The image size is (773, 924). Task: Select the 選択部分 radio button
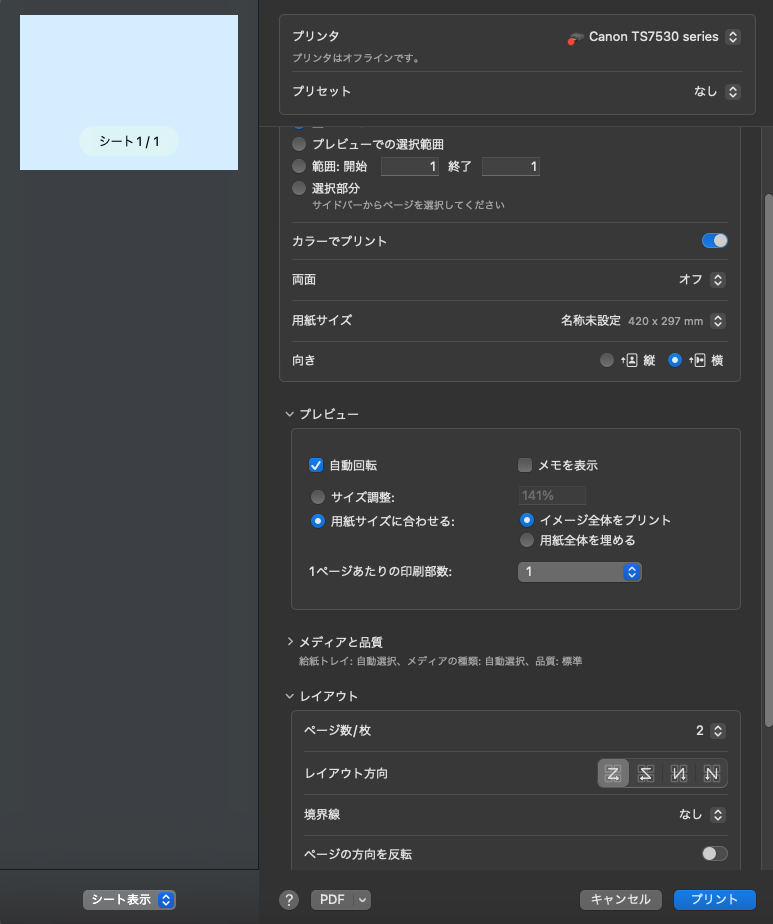pyautogui.click(x=299, y=188)
